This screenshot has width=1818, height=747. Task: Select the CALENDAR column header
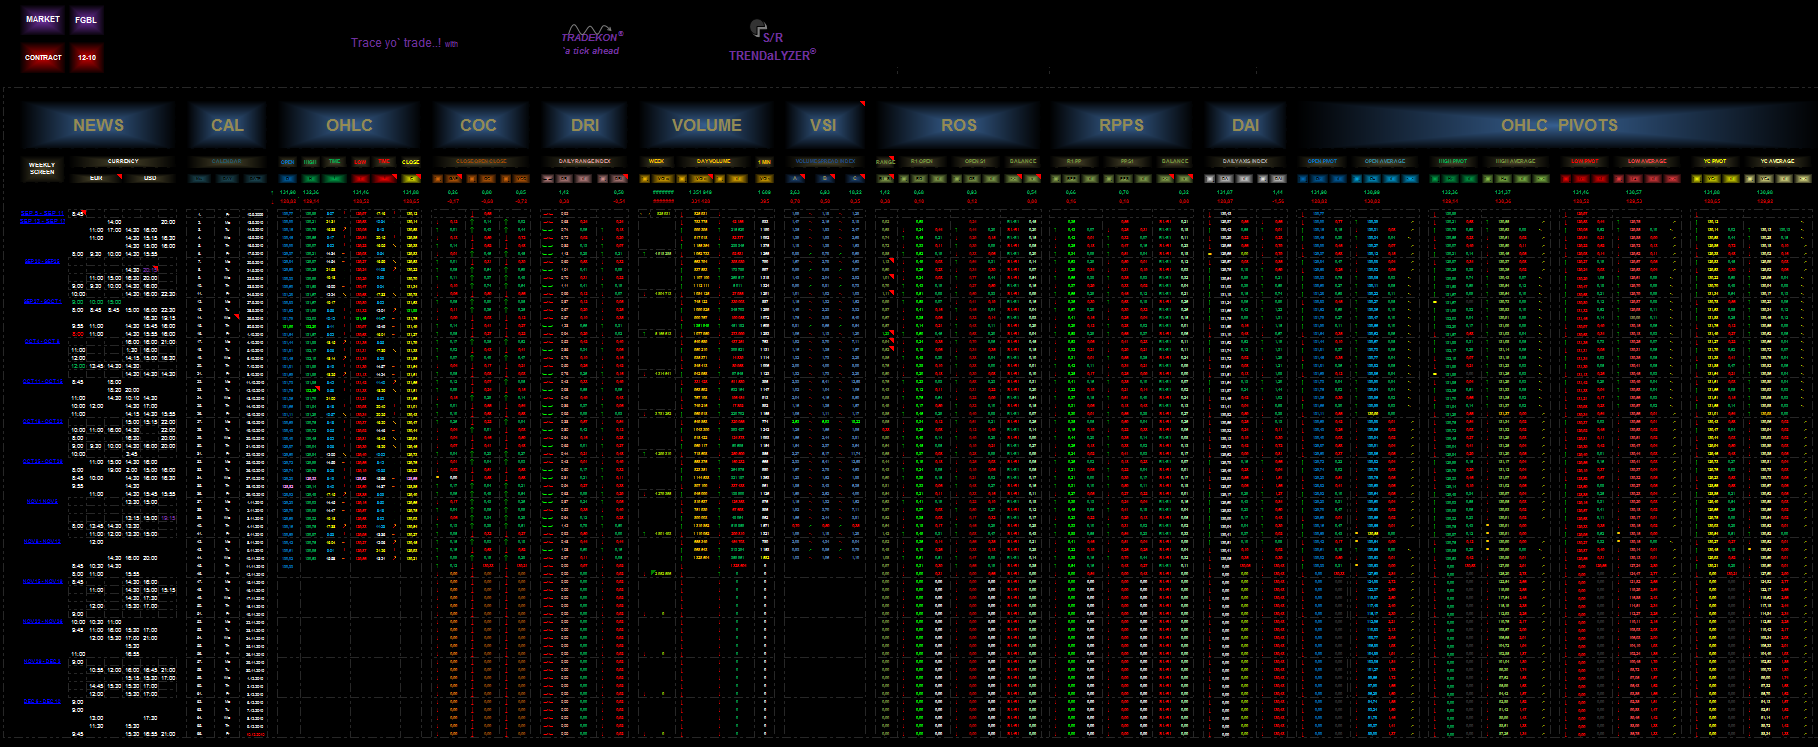[x=227, y=161]
